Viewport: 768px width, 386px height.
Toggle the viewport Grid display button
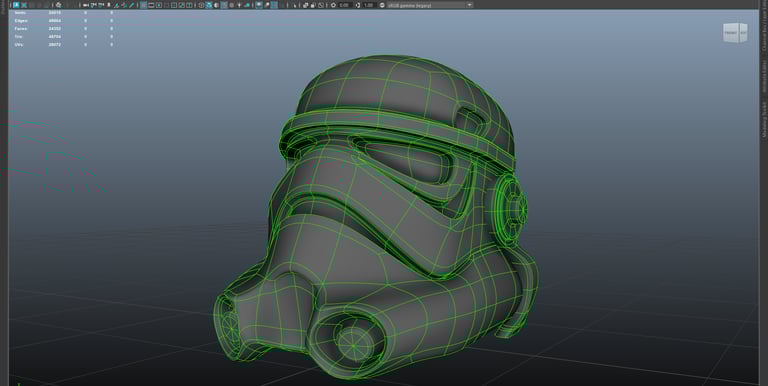[143, 5]
